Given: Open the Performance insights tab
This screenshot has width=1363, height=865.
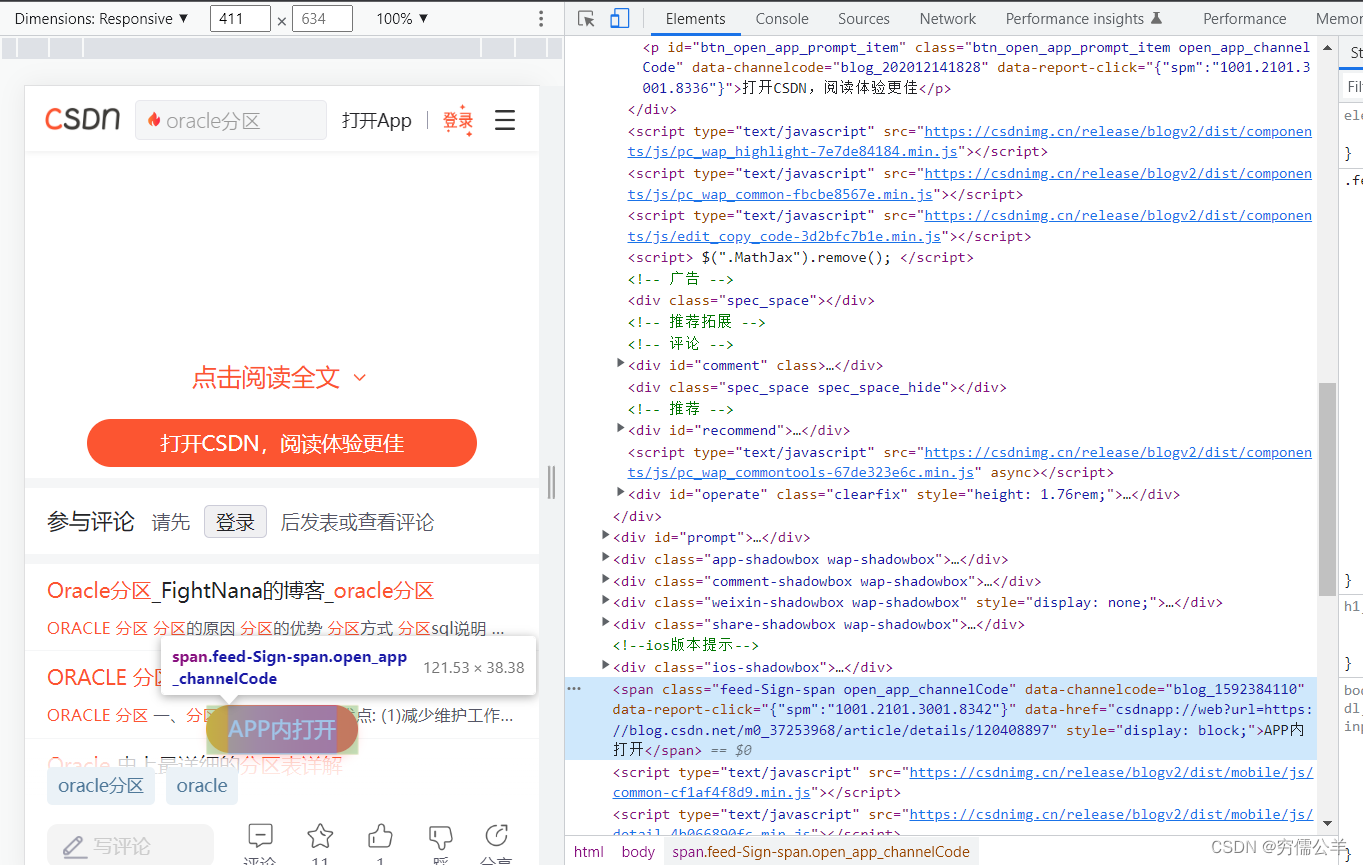Looking at the screenshot, I should (x=1084, y=19).
